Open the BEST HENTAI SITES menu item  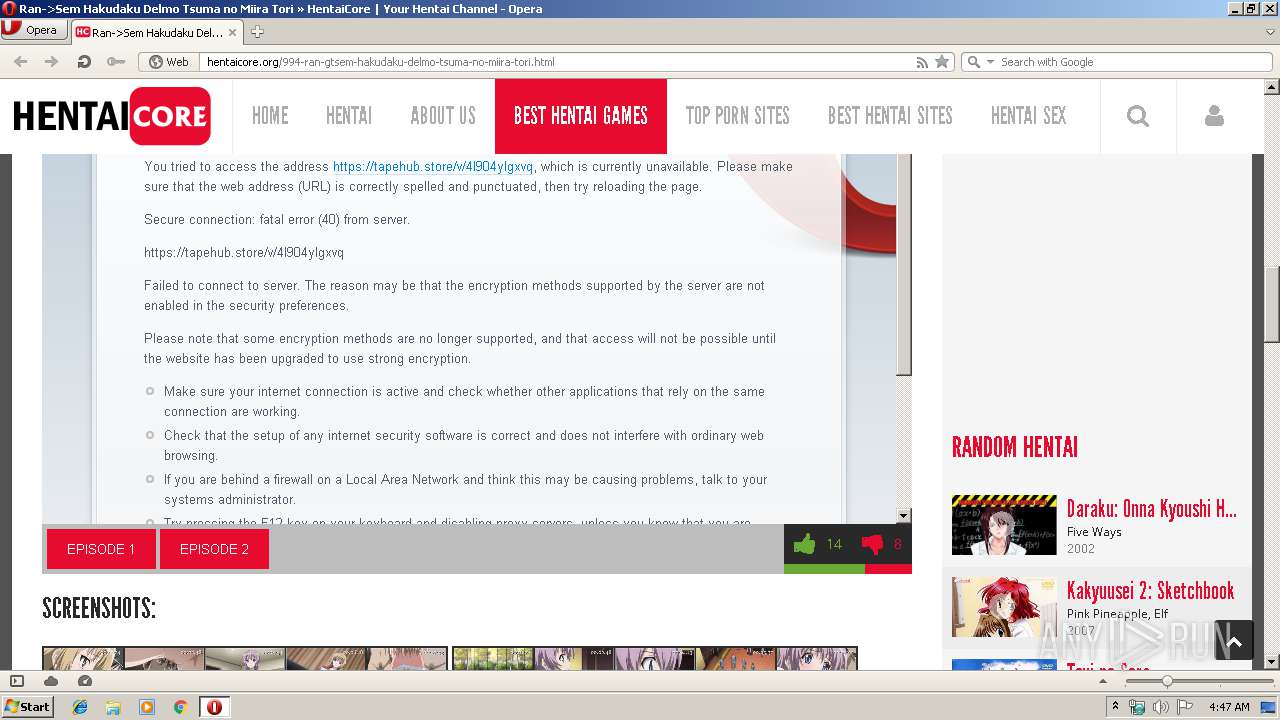tap(890, 116)
